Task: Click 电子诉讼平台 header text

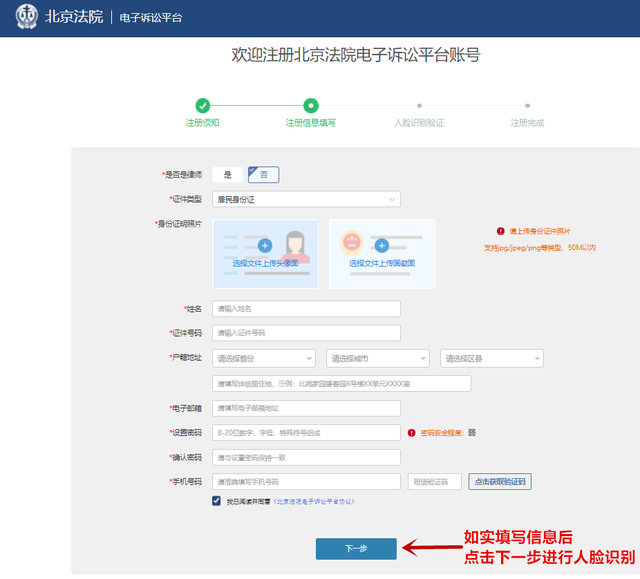Action: click(151, 18)
